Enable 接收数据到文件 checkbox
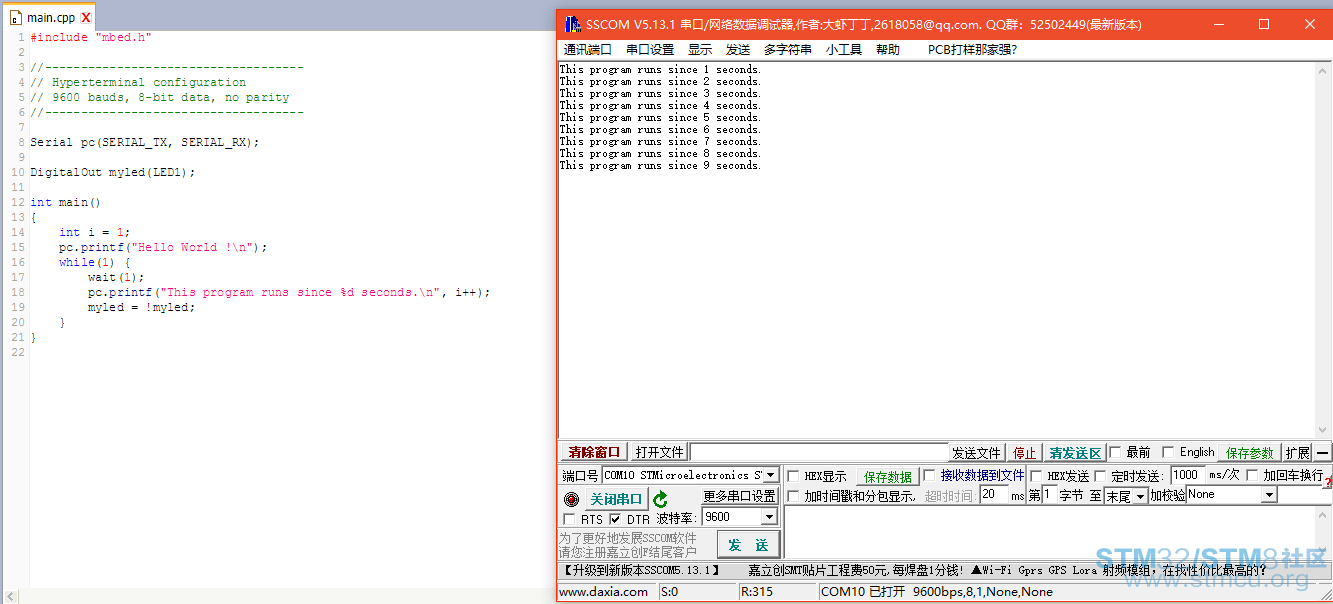This screenshot has width=1333, height=604. (929, 475)
